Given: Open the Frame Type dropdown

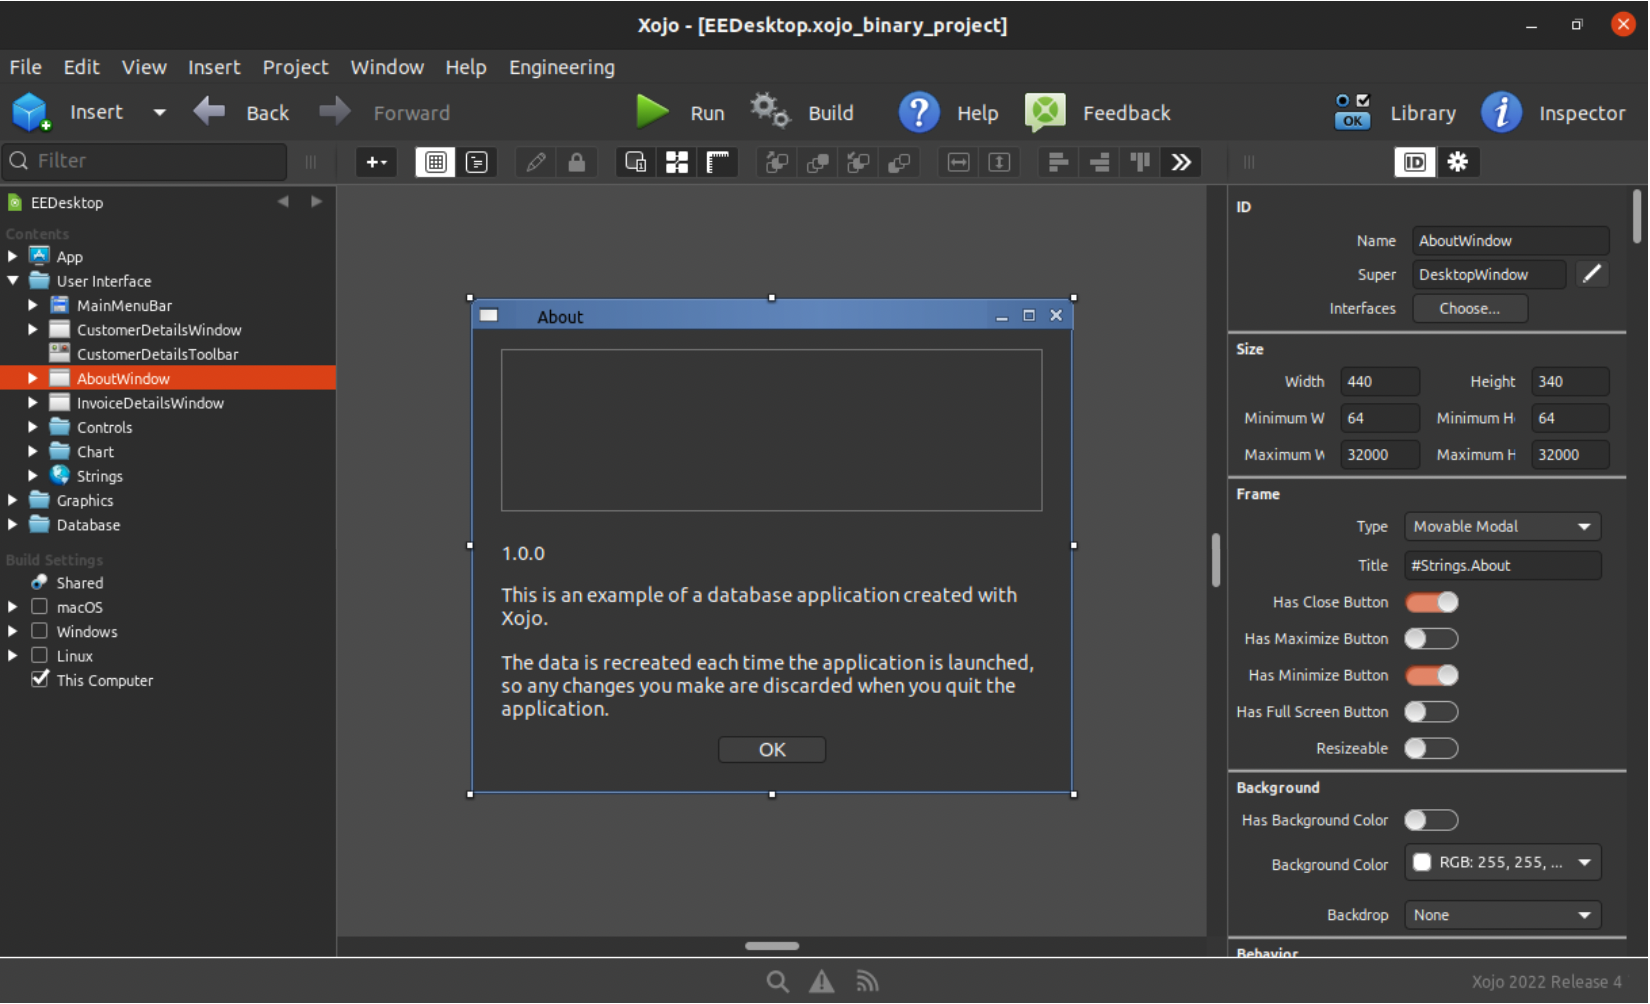Looking at the screenshot, I should tap(1502, 527).
